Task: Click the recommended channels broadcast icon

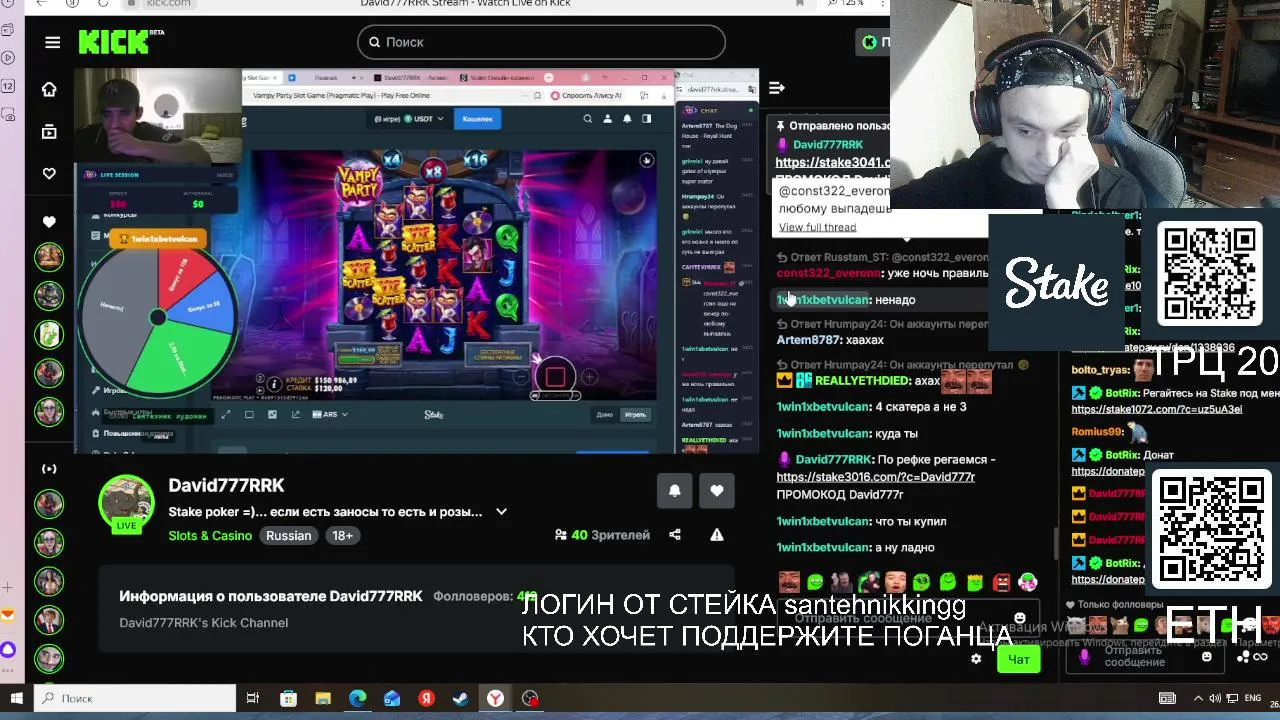Action: coord(49,469)
